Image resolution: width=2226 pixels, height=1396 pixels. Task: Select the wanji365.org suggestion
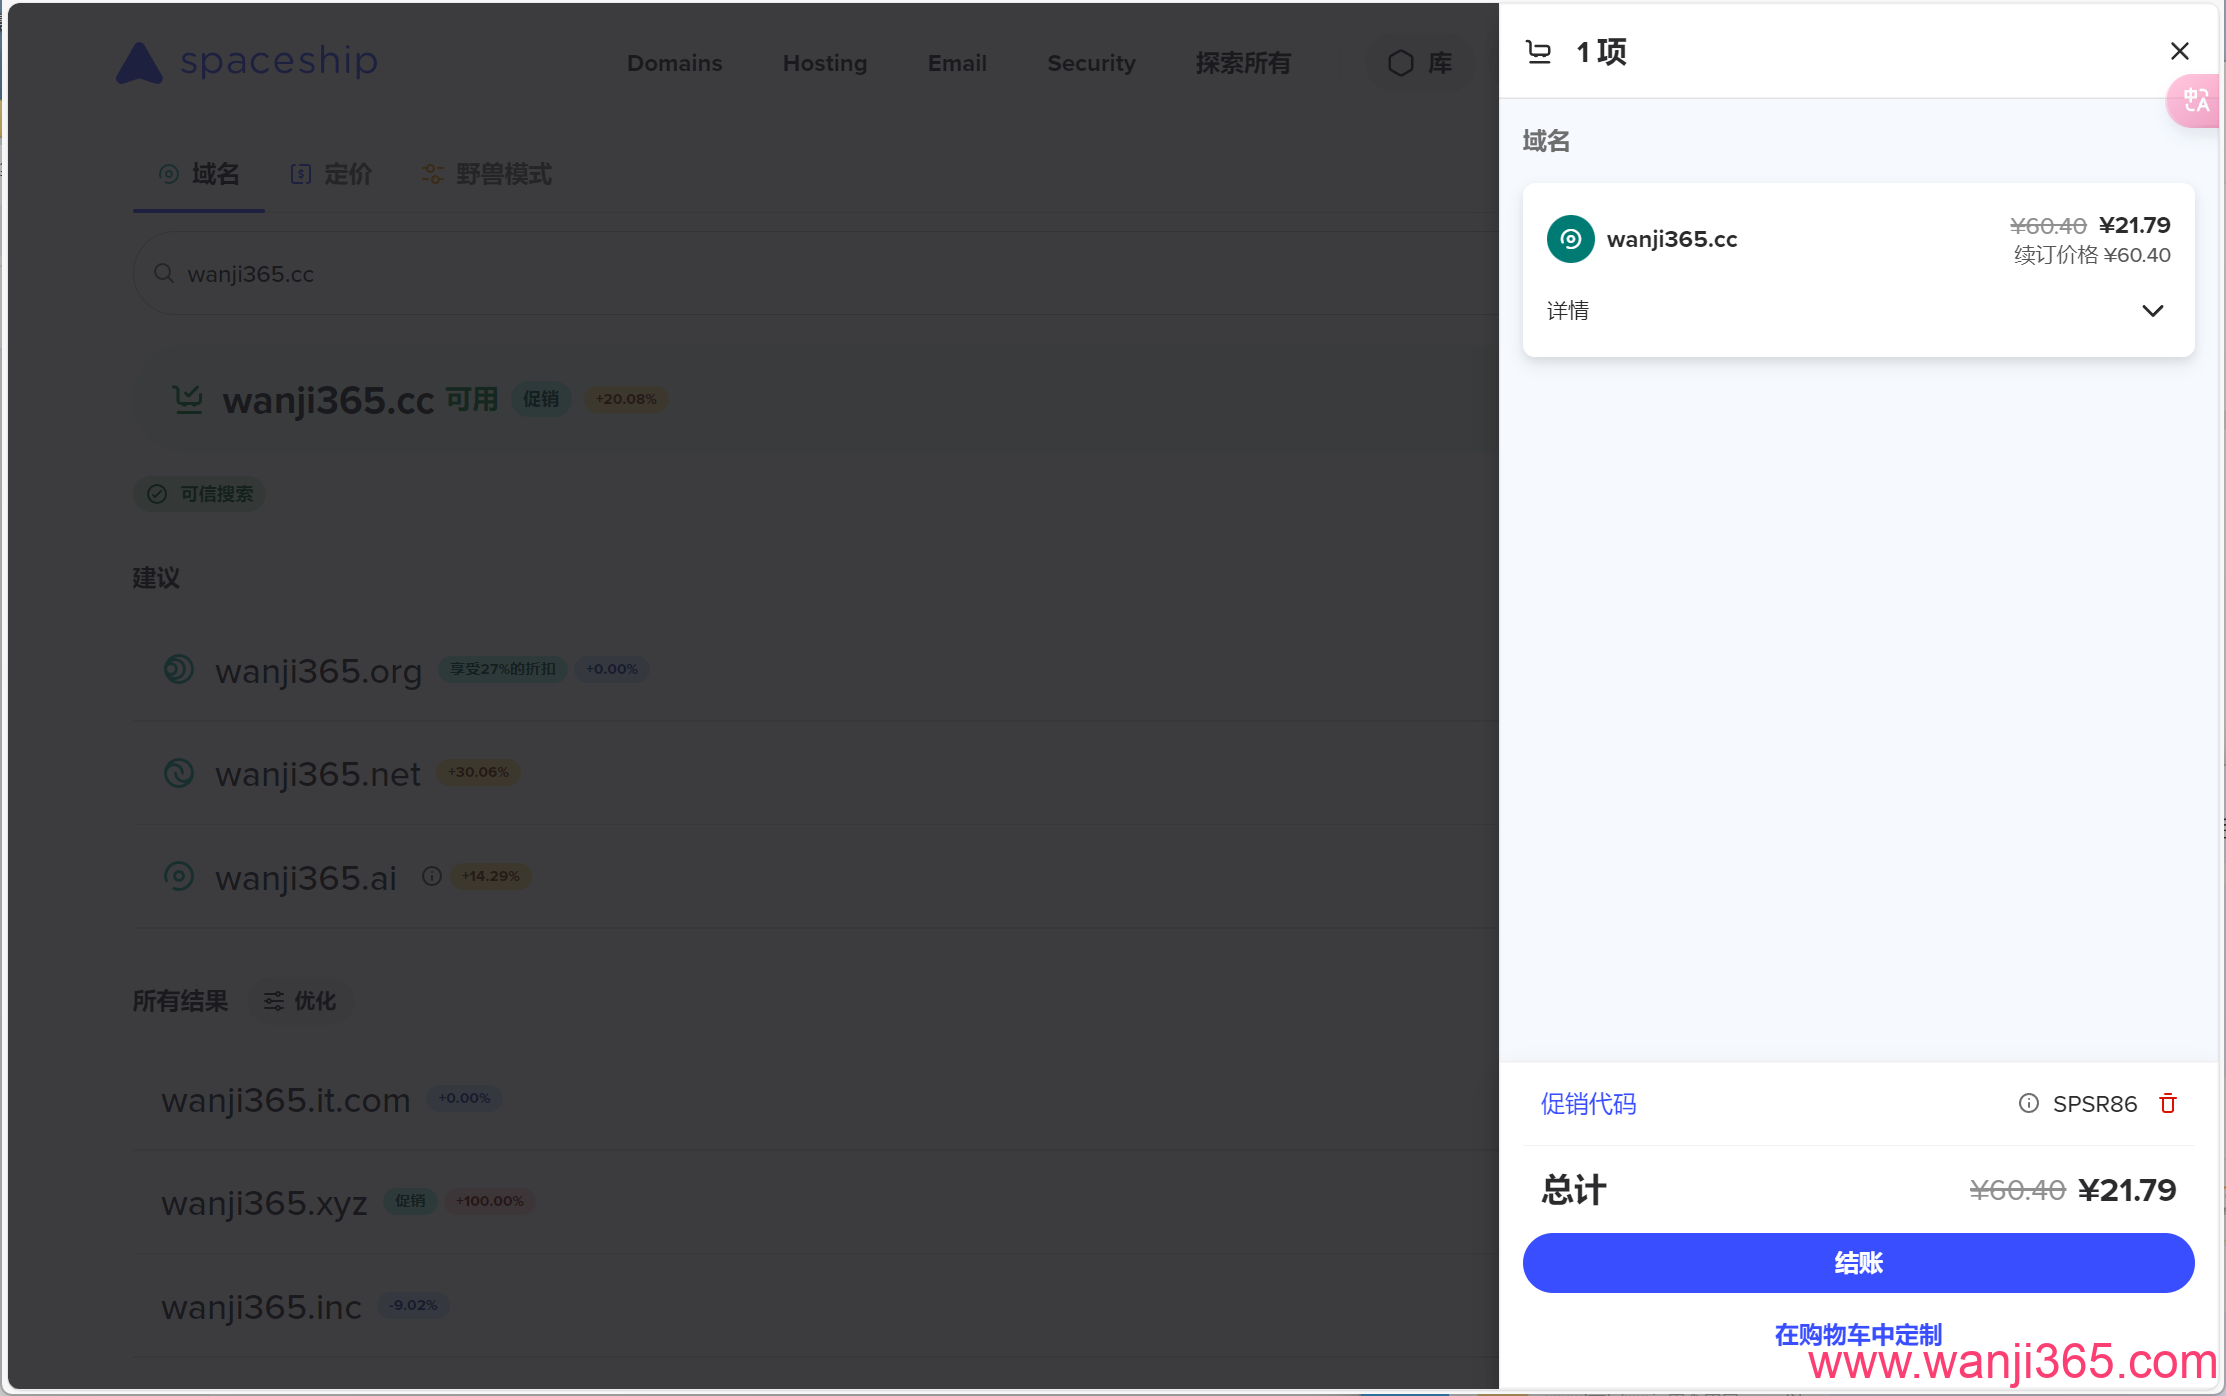(319, 670)
